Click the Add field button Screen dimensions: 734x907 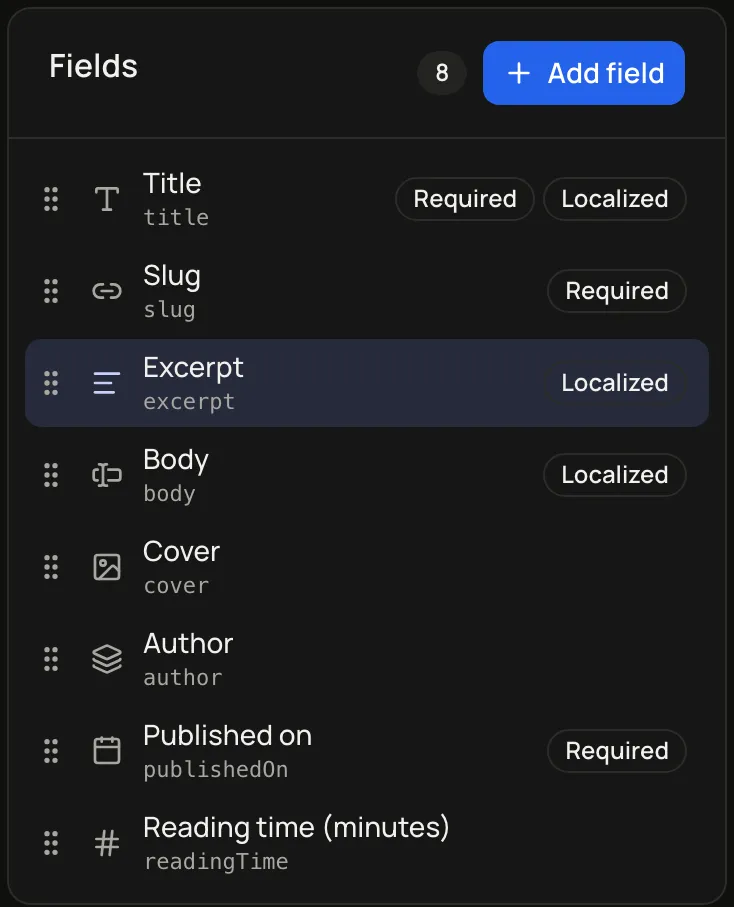click(x=584, y=73)
